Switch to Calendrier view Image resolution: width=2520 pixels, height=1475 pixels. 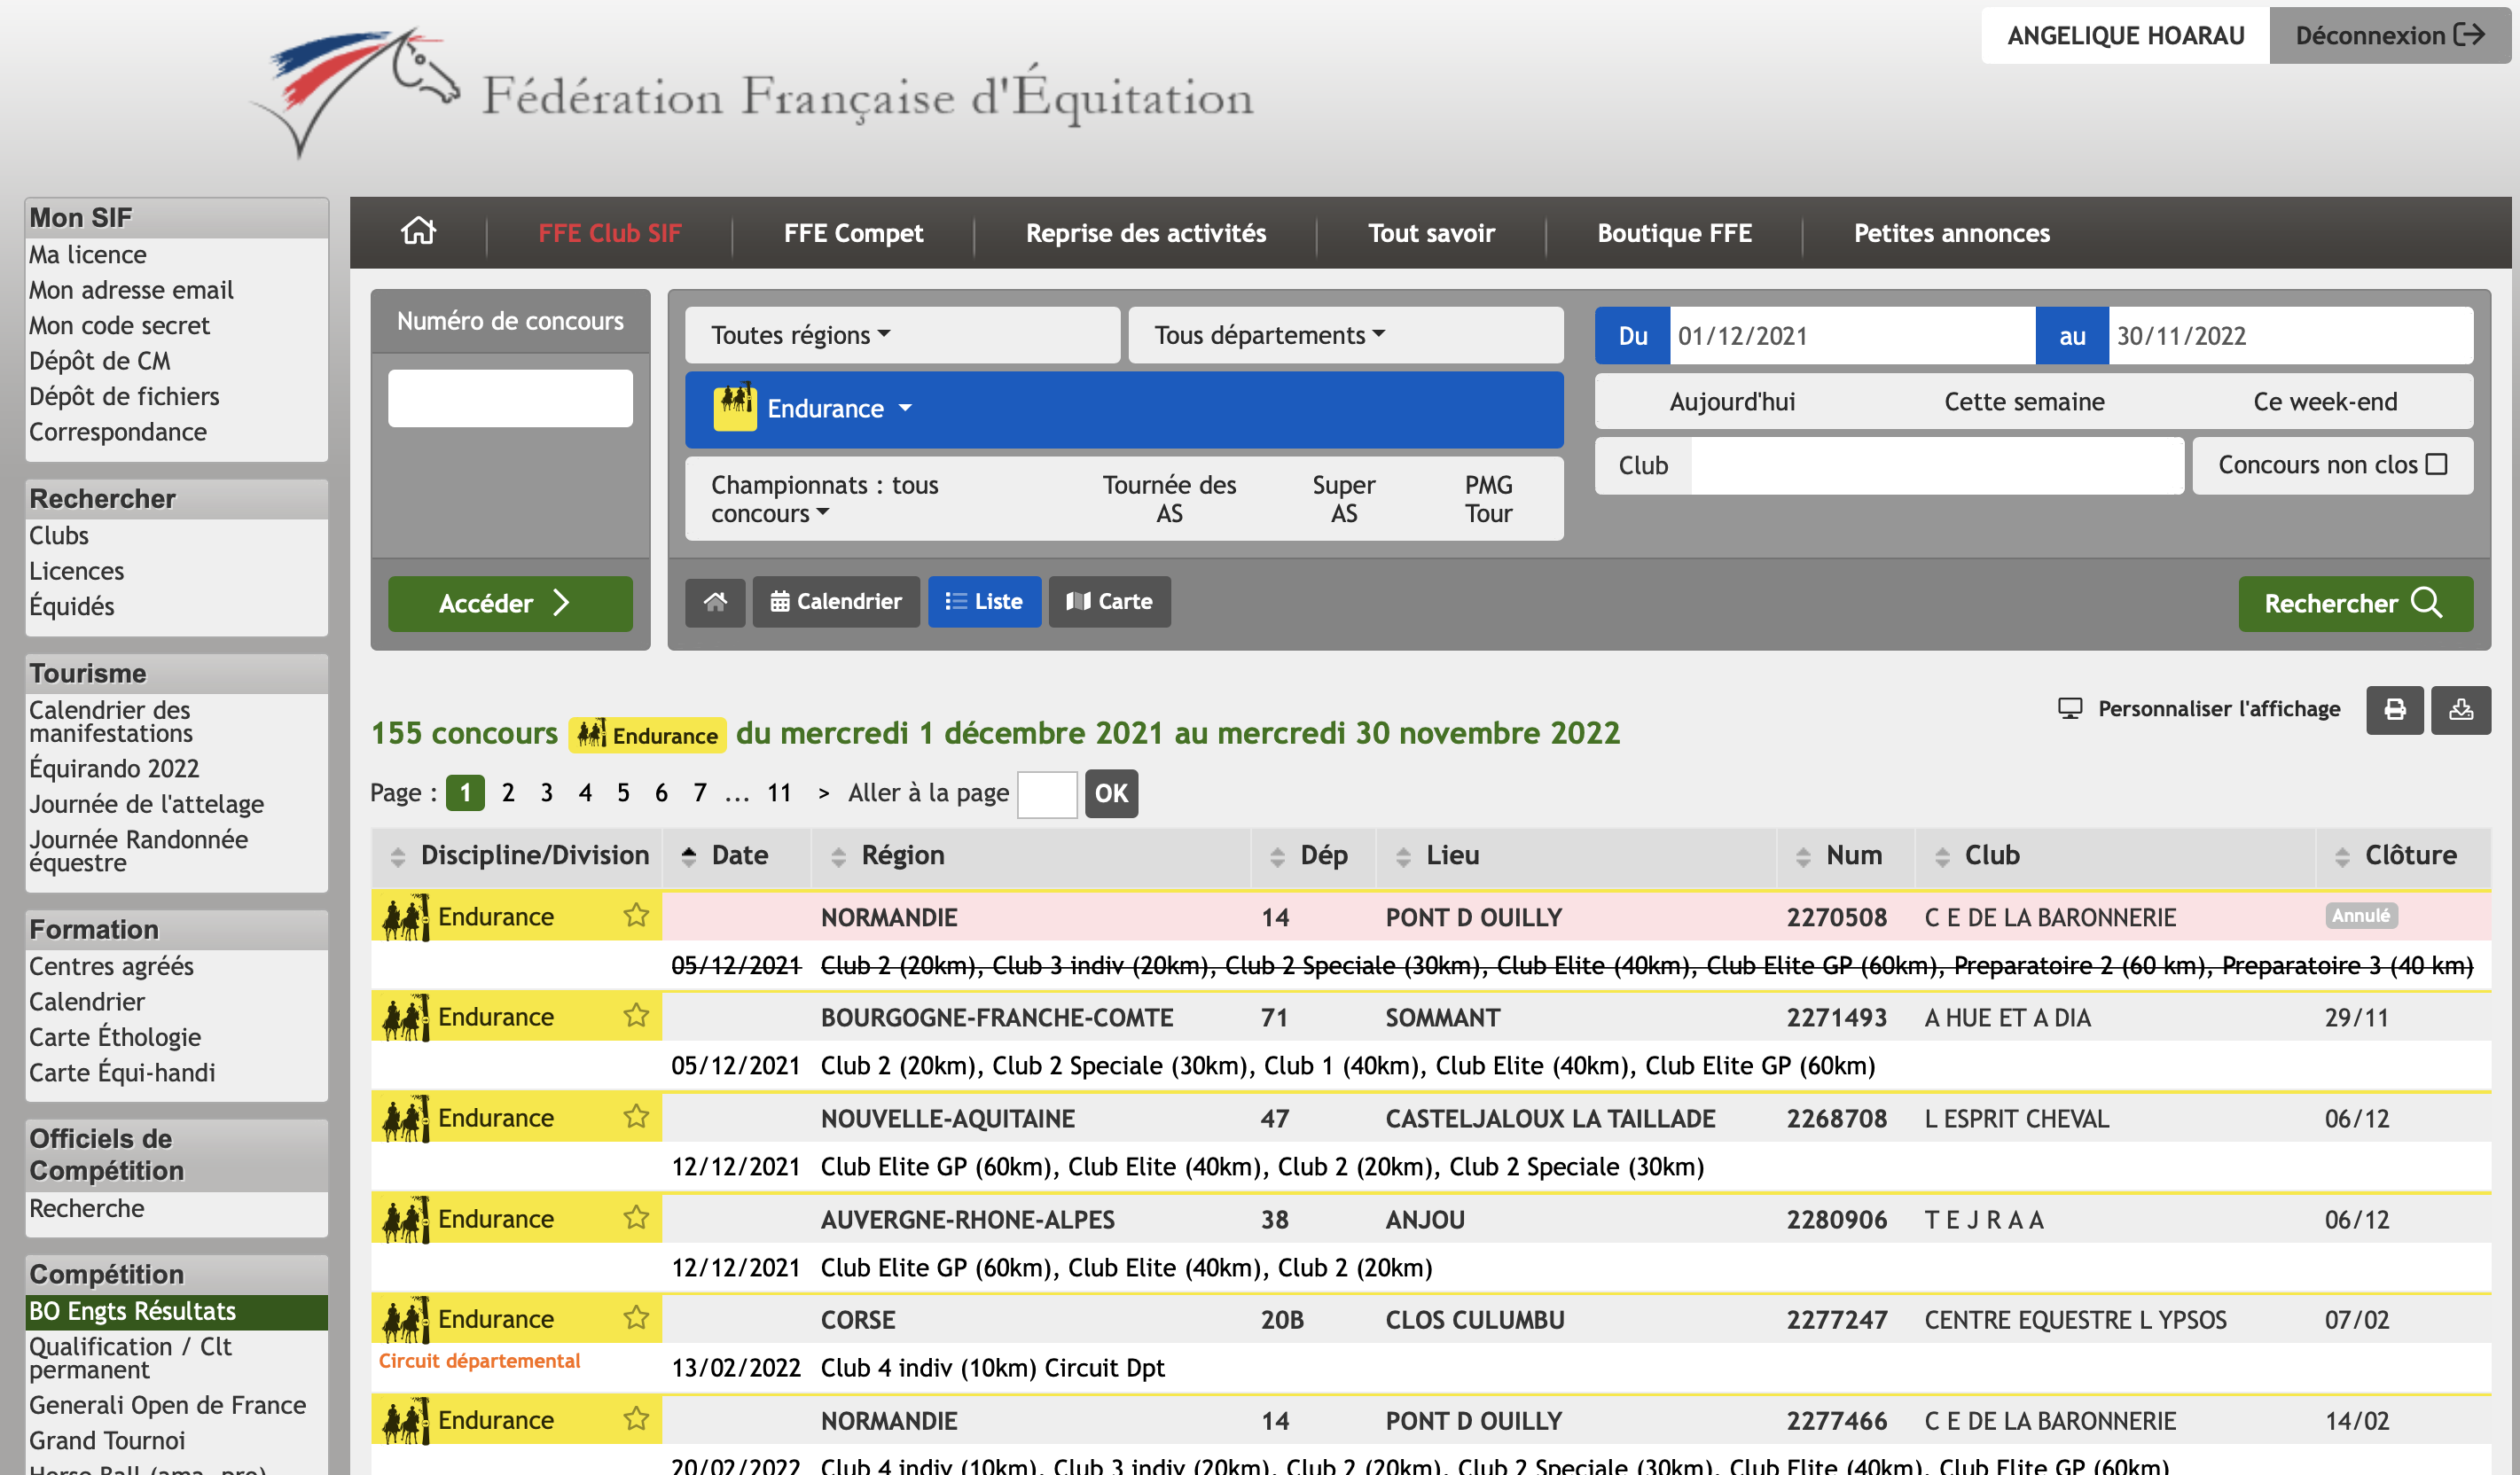(835, 601)
